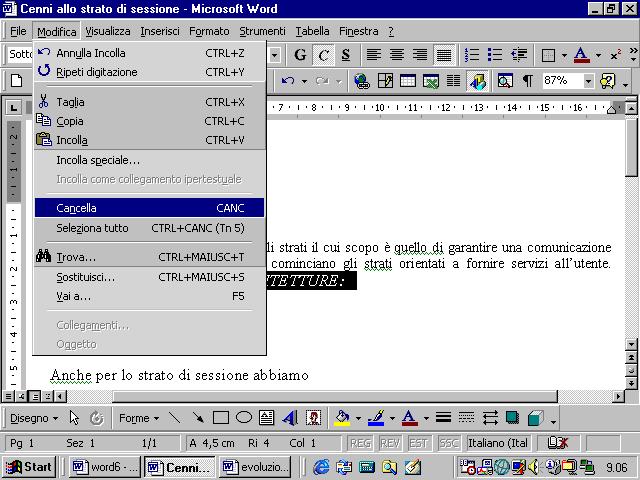Select the Line drawing tool
The height and width of the screenshot is (480, 640).
coord(175,418)
